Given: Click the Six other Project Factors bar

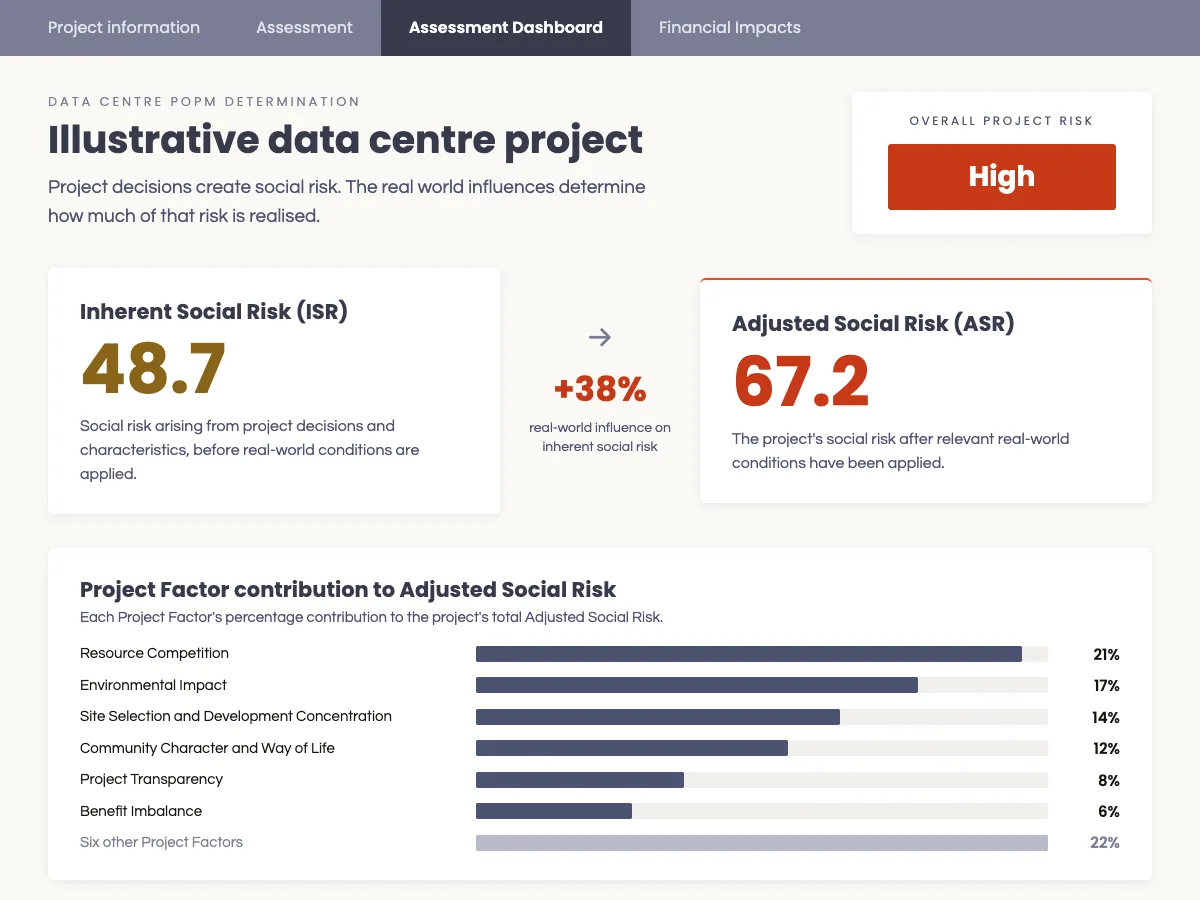Looking at the screenshot, I should [762, 843].
